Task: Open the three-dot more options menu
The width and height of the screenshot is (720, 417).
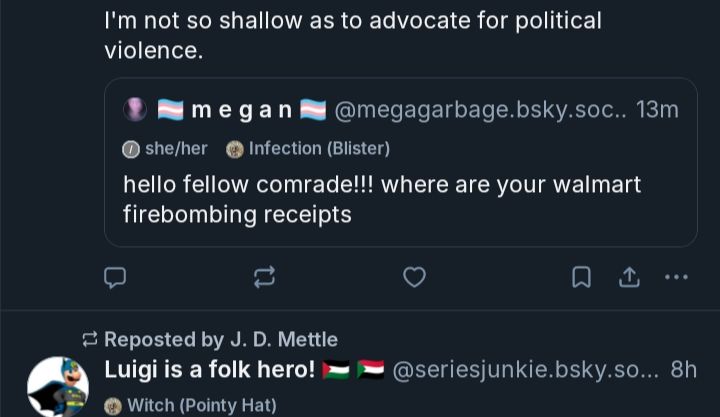Action: tap(677, 277)
